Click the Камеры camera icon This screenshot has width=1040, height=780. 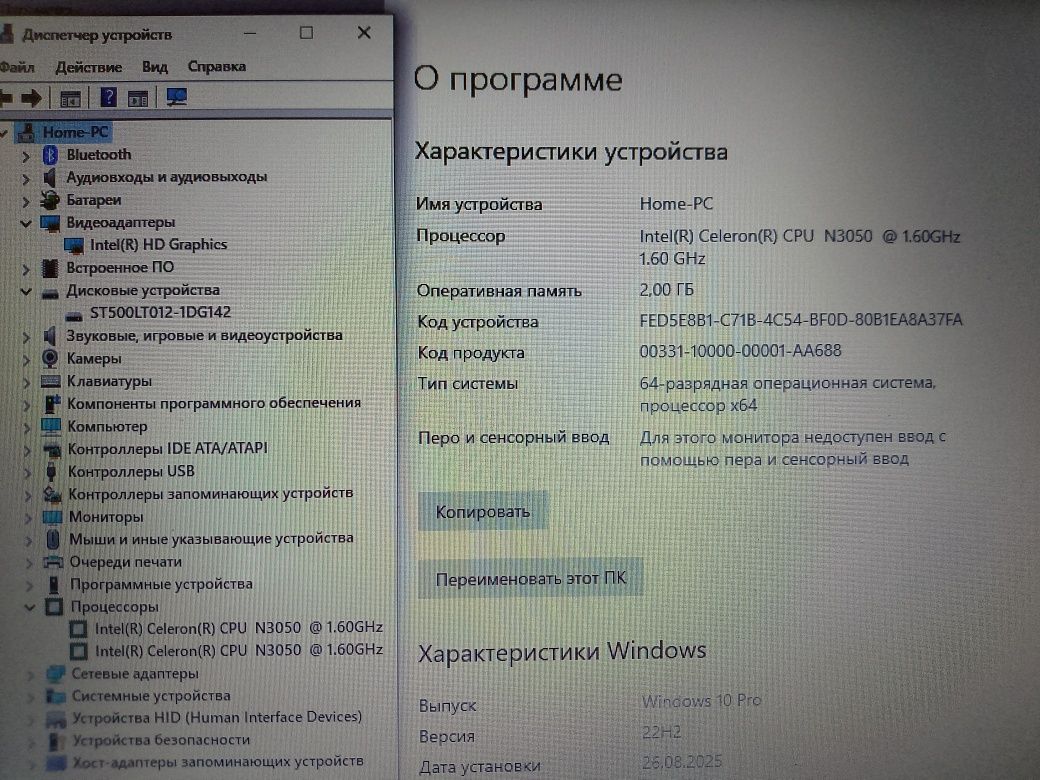pyautogui.click(x=50, y=359)
